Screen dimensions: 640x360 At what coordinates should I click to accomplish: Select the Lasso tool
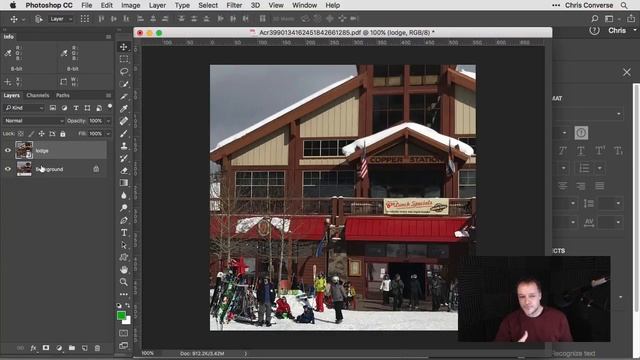tap(124, 71)
